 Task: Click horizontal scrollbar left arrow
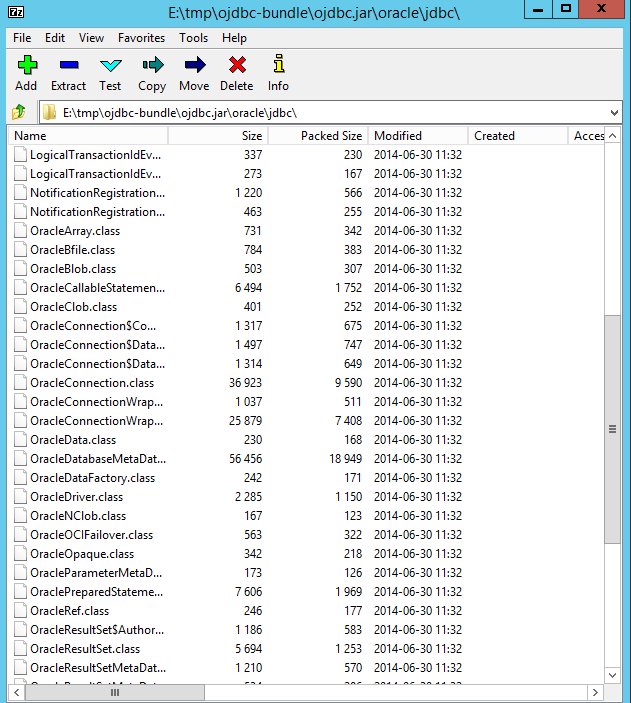tap(17, 692)
